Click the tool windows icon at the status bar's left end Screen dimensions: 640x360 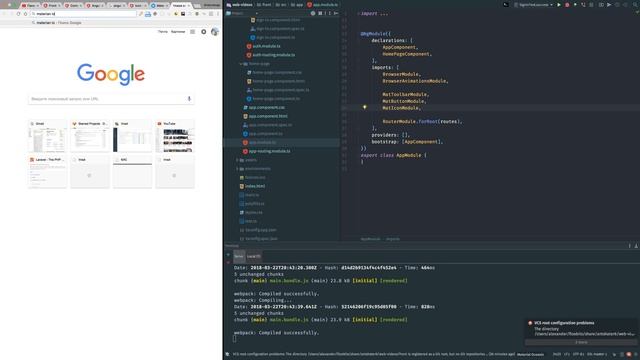[x=227, y=354]
